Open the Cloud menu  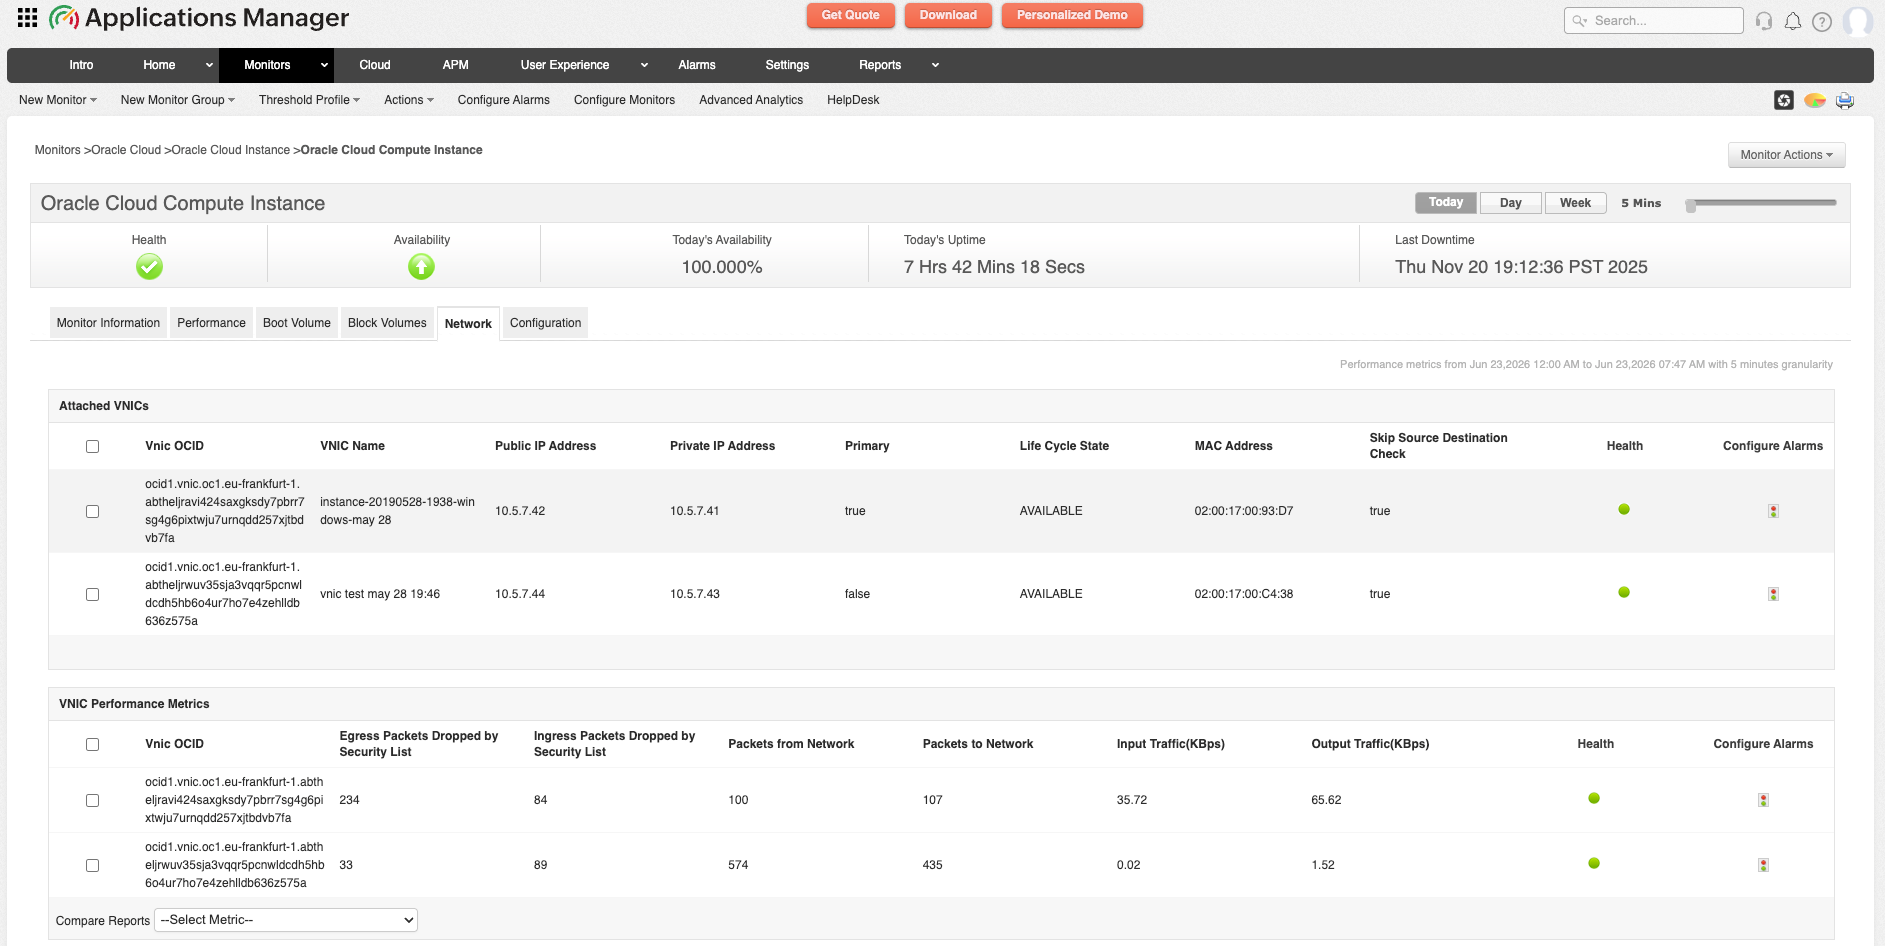(375, 65)
